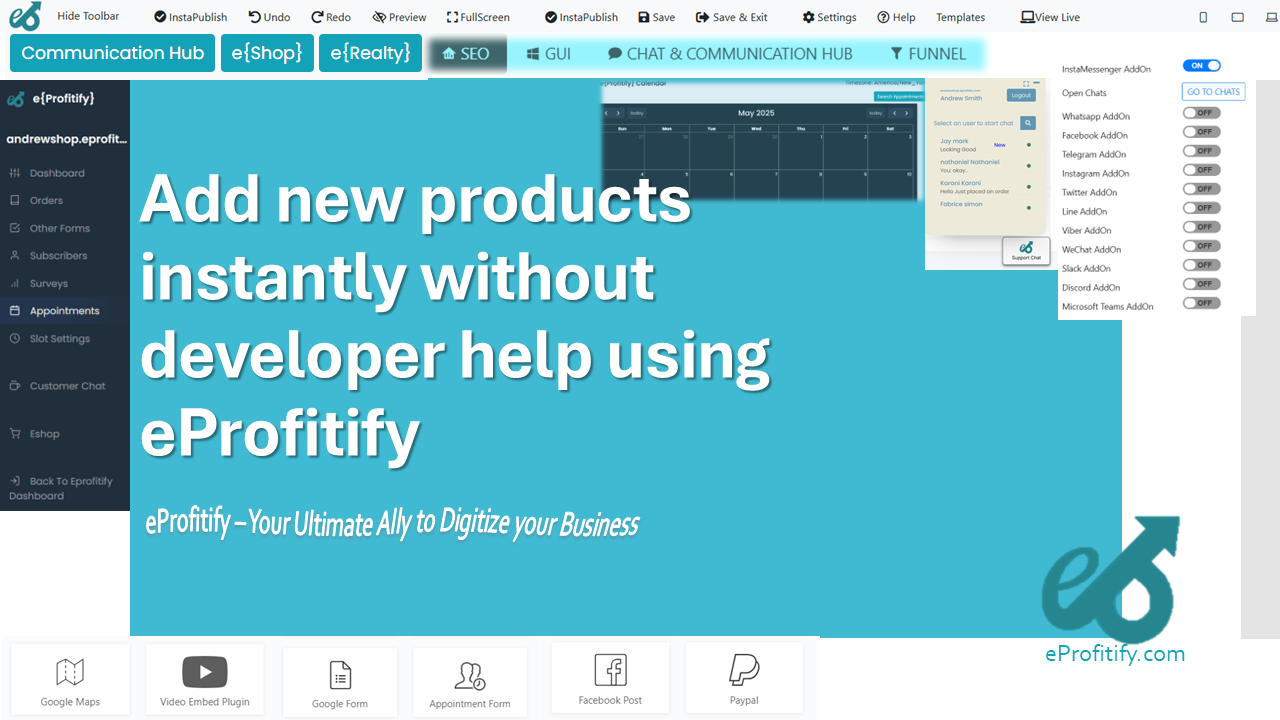Go to the FUNNEL tab
The height and width of the screenshot is (720, 1280).
[928, 54]
